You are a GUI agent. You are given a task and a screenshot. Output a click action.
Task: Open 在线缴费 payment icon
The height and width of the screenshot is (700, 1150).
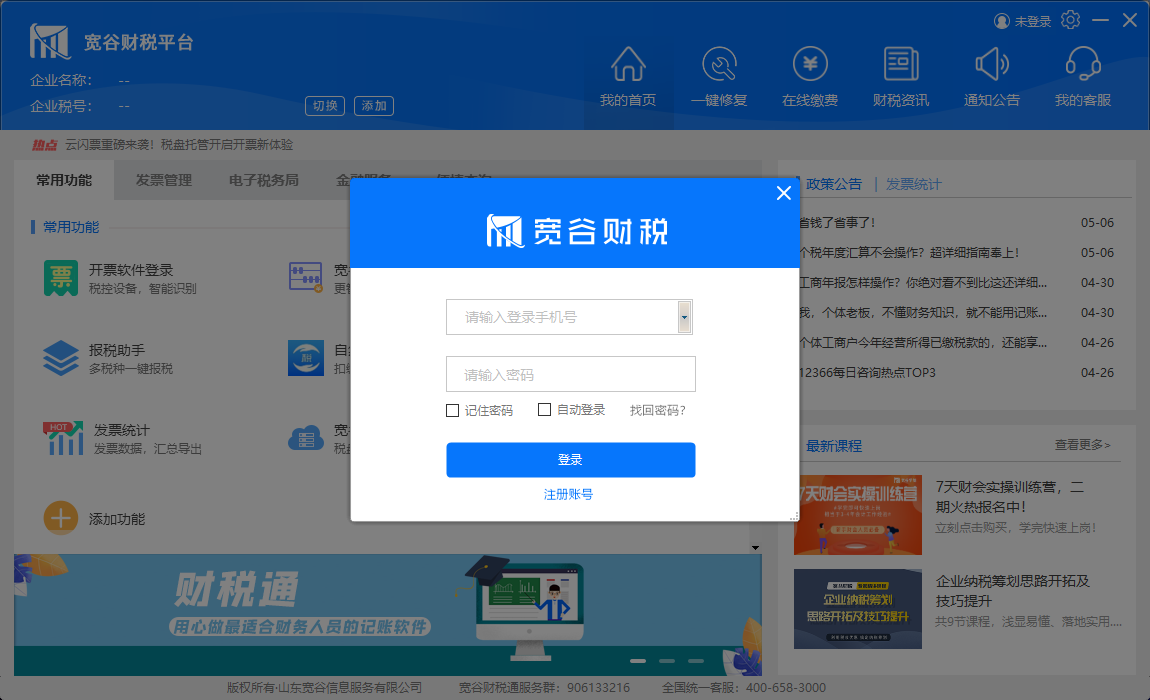(x=810, y=65)
